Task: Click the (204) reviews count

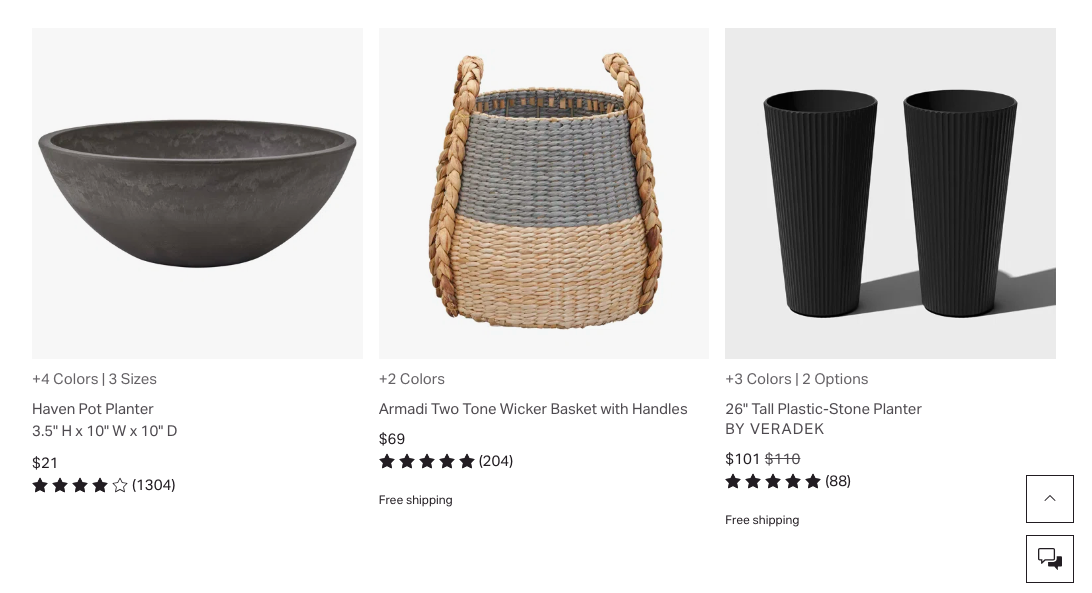Action: pyautogui.click(x=496, y=461)
